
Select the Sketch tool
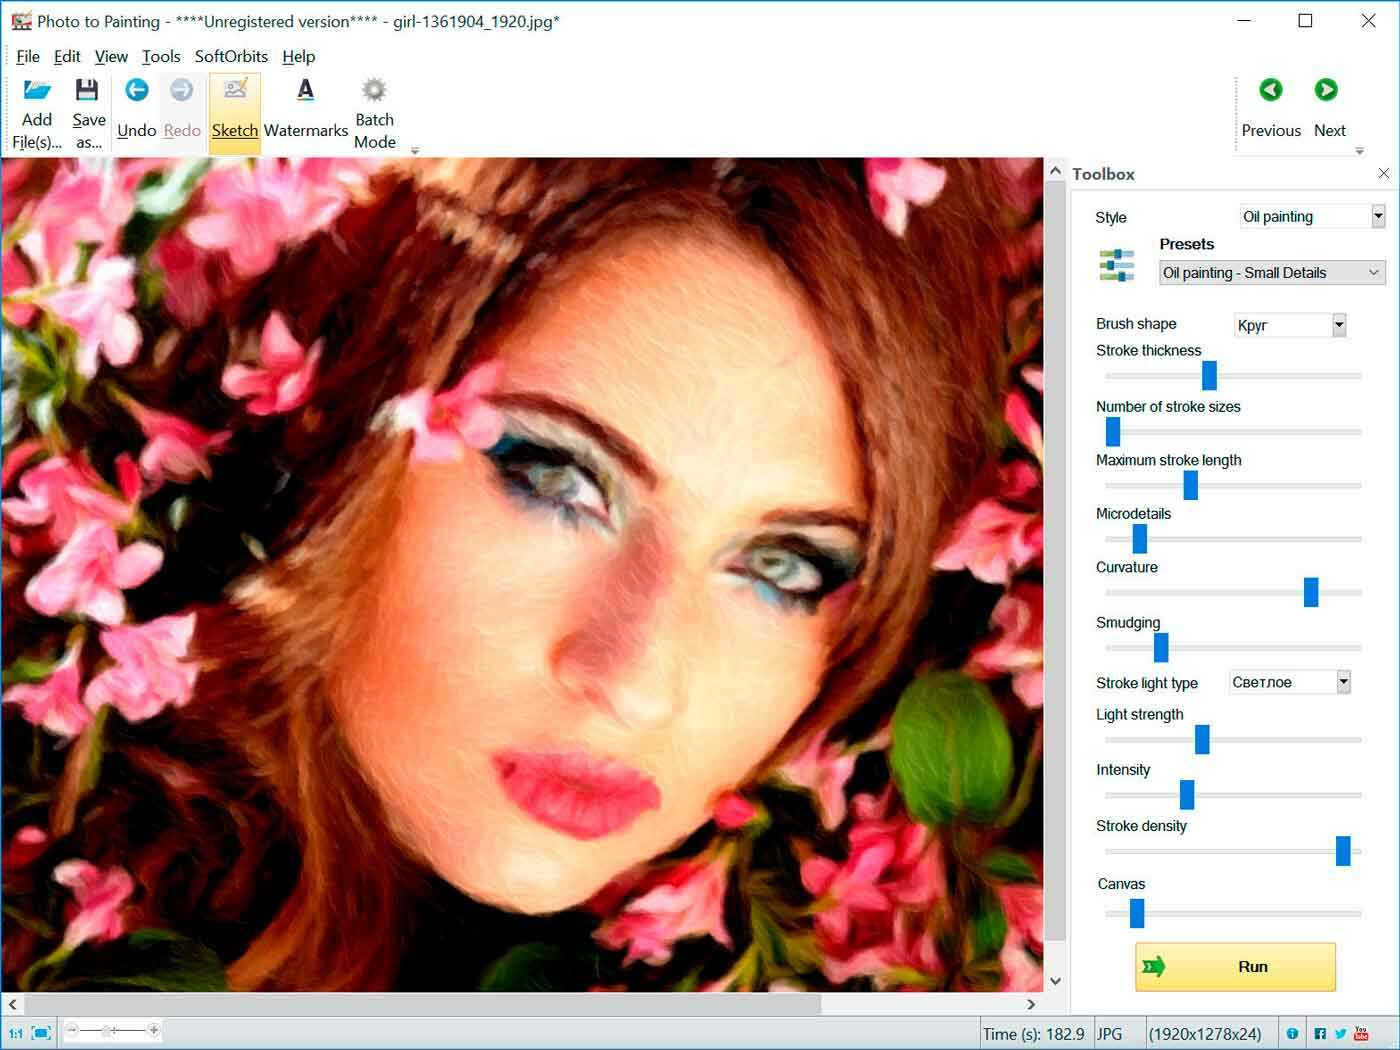(x=235, y=110)
